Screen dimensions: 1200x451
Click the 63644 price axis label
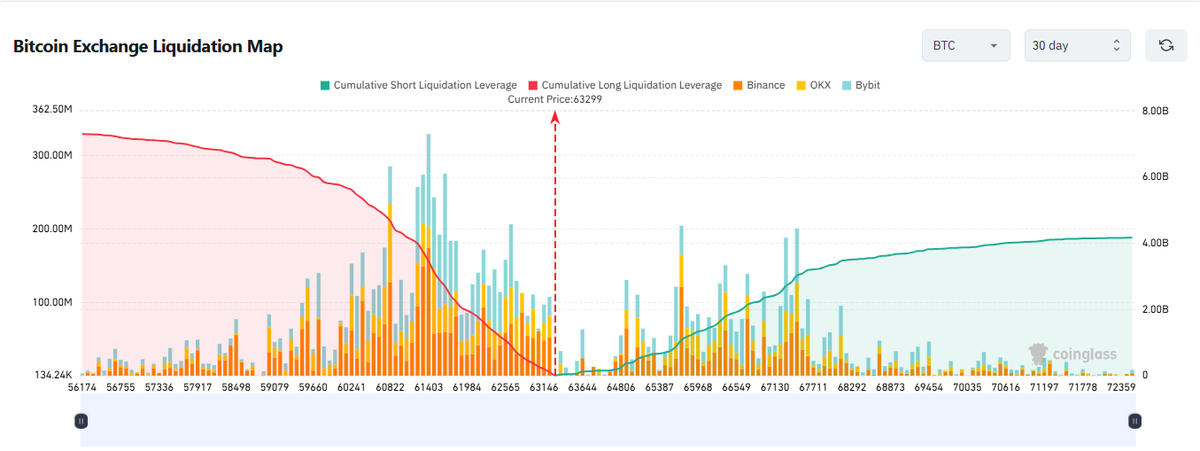(582, 387)
